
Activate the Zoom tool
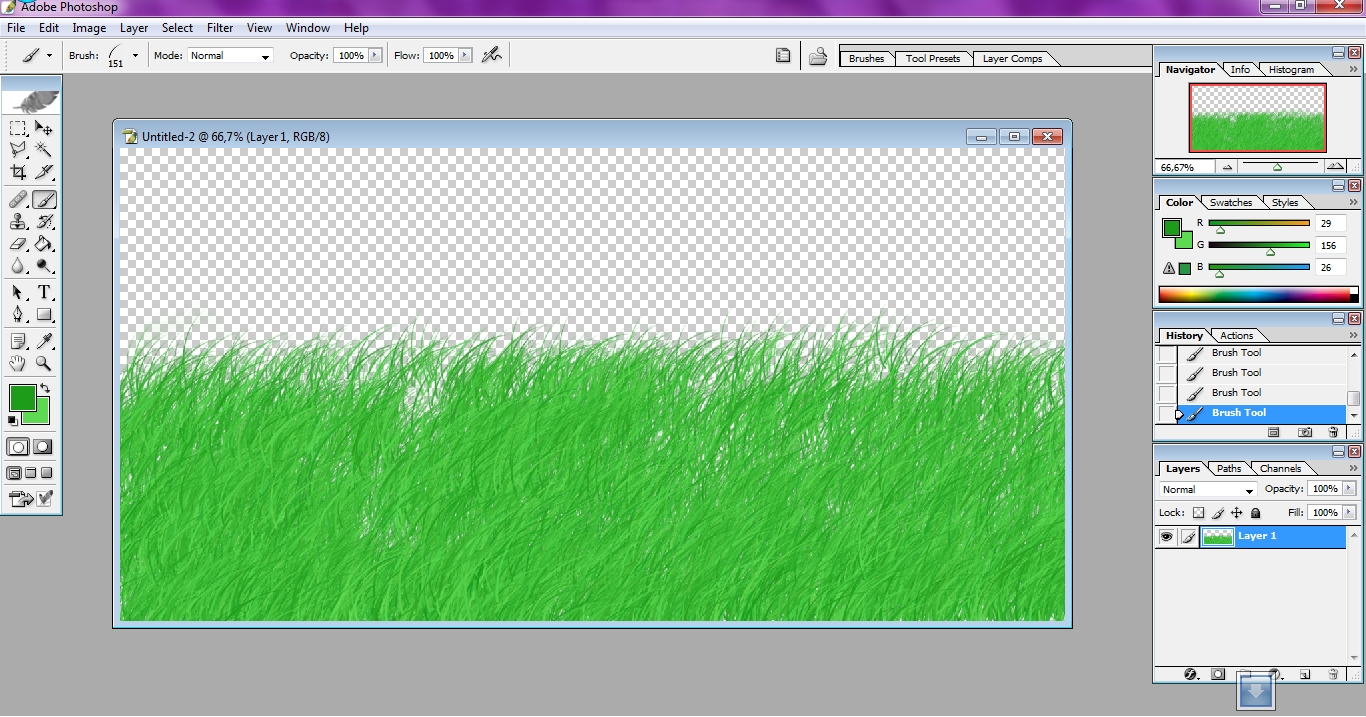44,363
